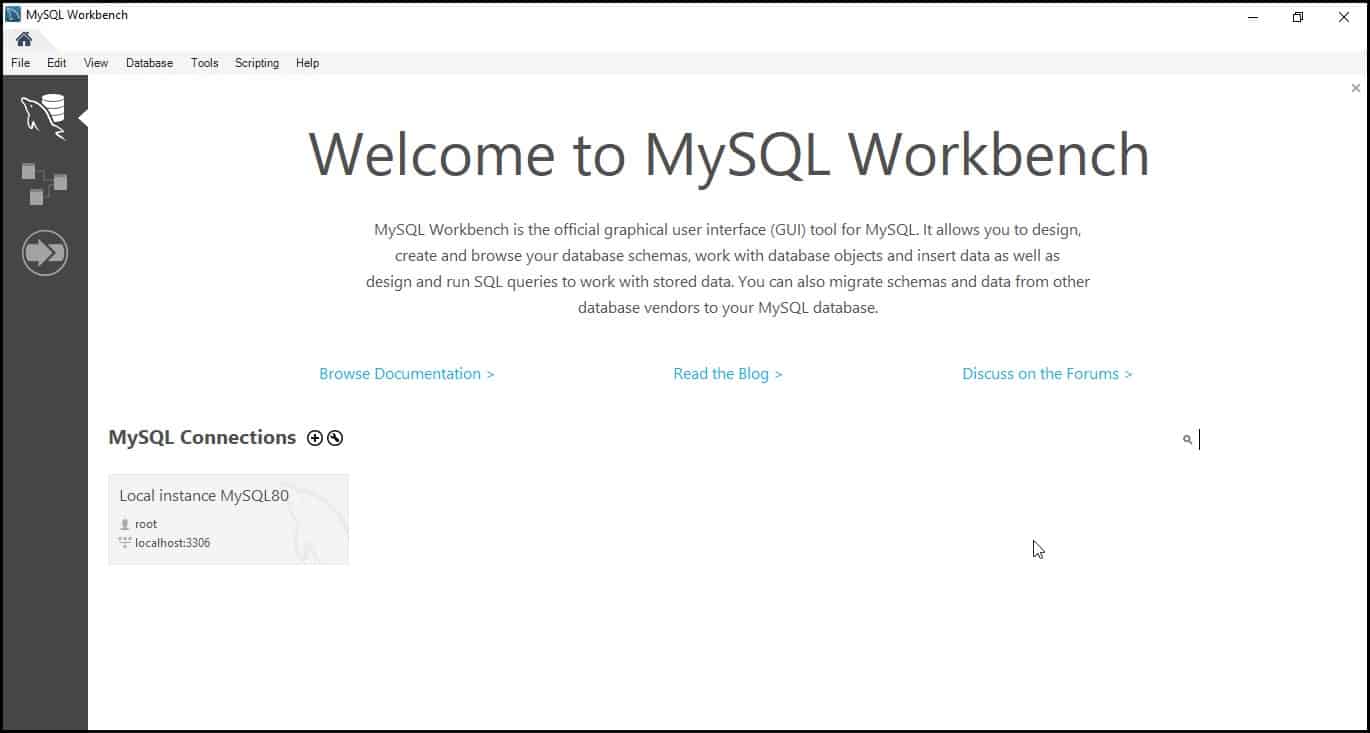This screenshot has height=733, width=1370.
Task: Click the localhost:3306 host text
Action: pos(172,543)
